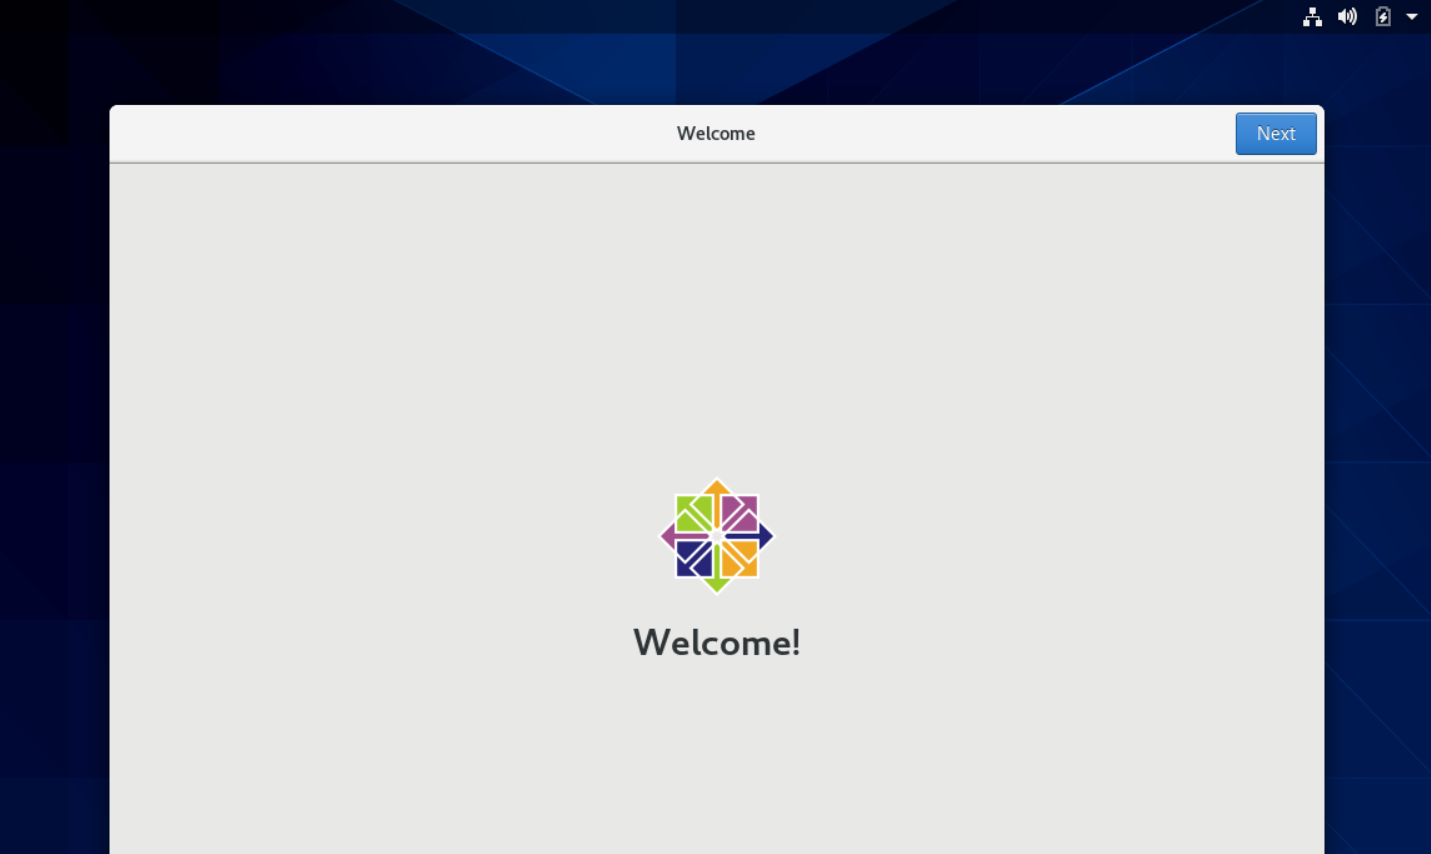Click the blue Next control in the titlebar
This screenshot has width=1431, height=854.
[x=1275, y=133]
